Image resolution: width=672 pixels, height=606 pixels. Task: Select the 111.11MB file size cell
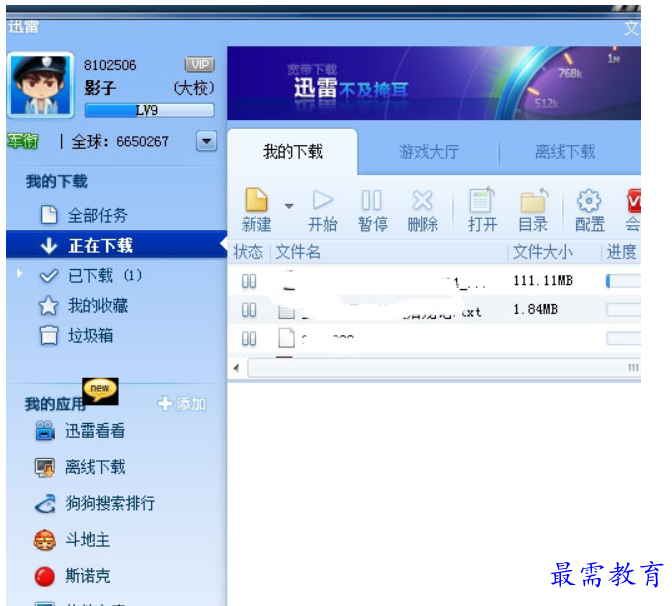pyautogui.click(x=543, y=281)
